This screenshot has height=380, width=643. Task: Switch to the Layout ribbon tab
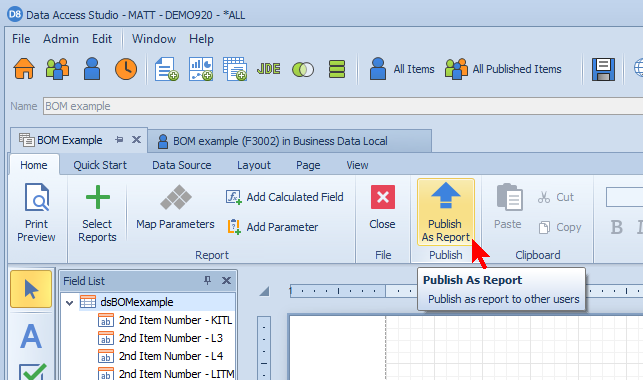click(x=254, y=165)
